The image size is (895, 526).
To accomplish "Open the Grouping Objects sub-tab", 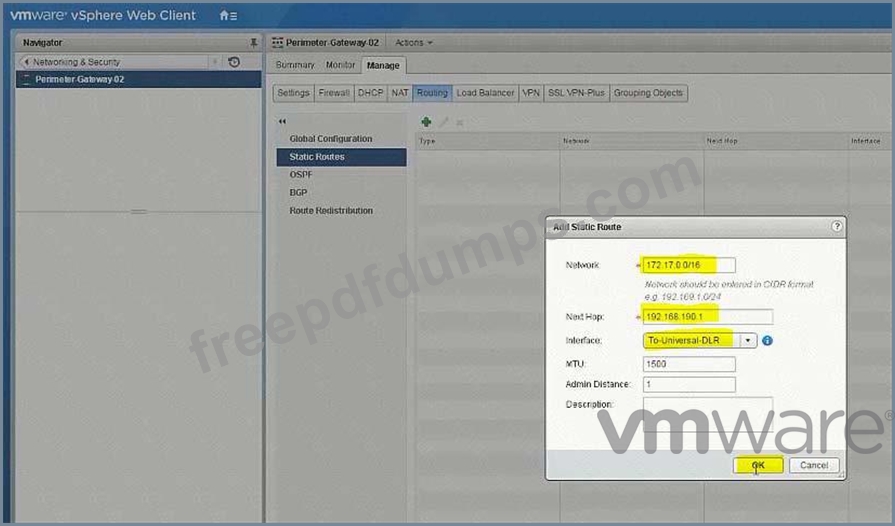I will click(648, 93).
